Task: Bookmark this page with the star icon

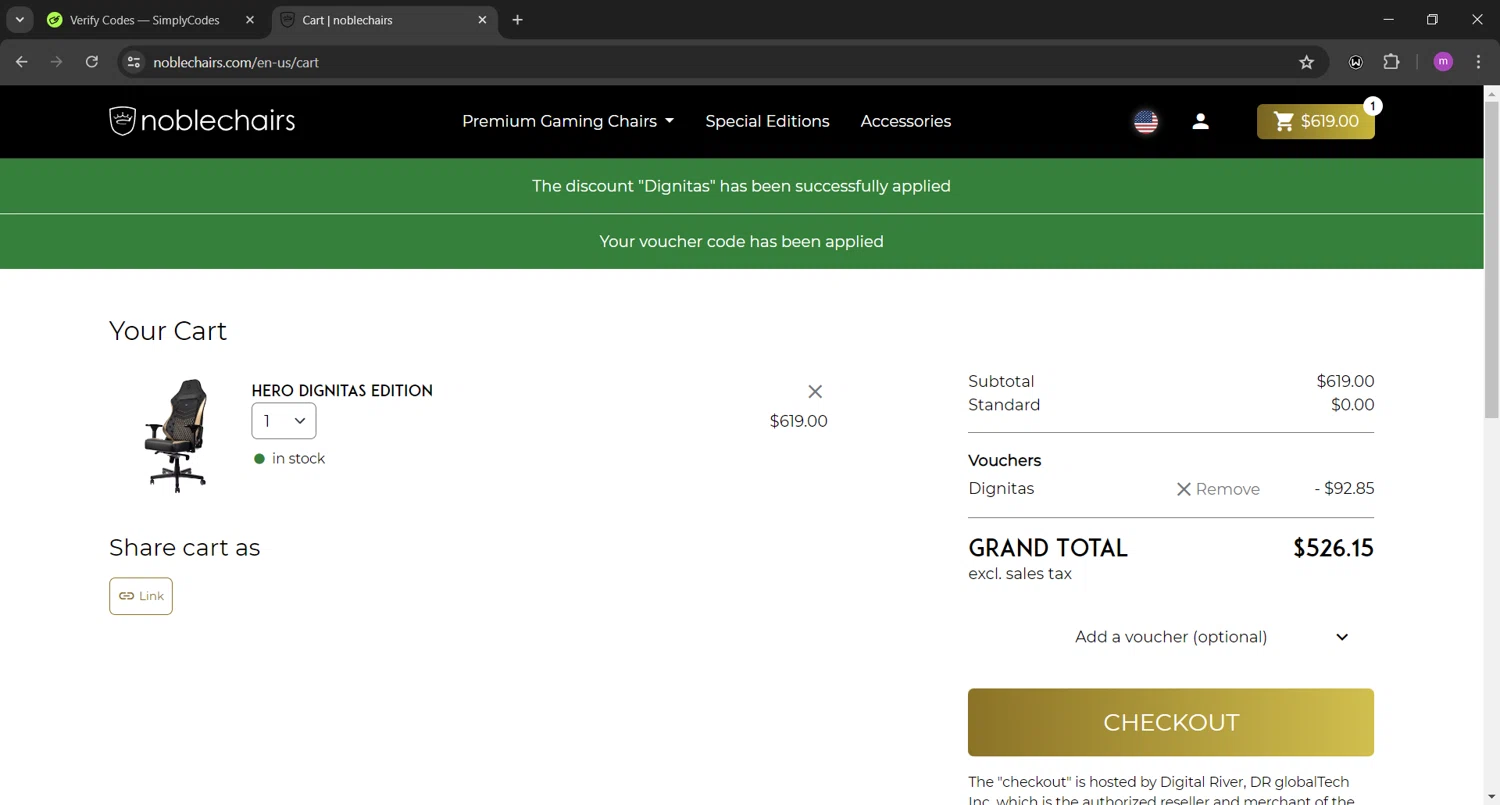Action: pyautogui.click(x=1306, y=62)
